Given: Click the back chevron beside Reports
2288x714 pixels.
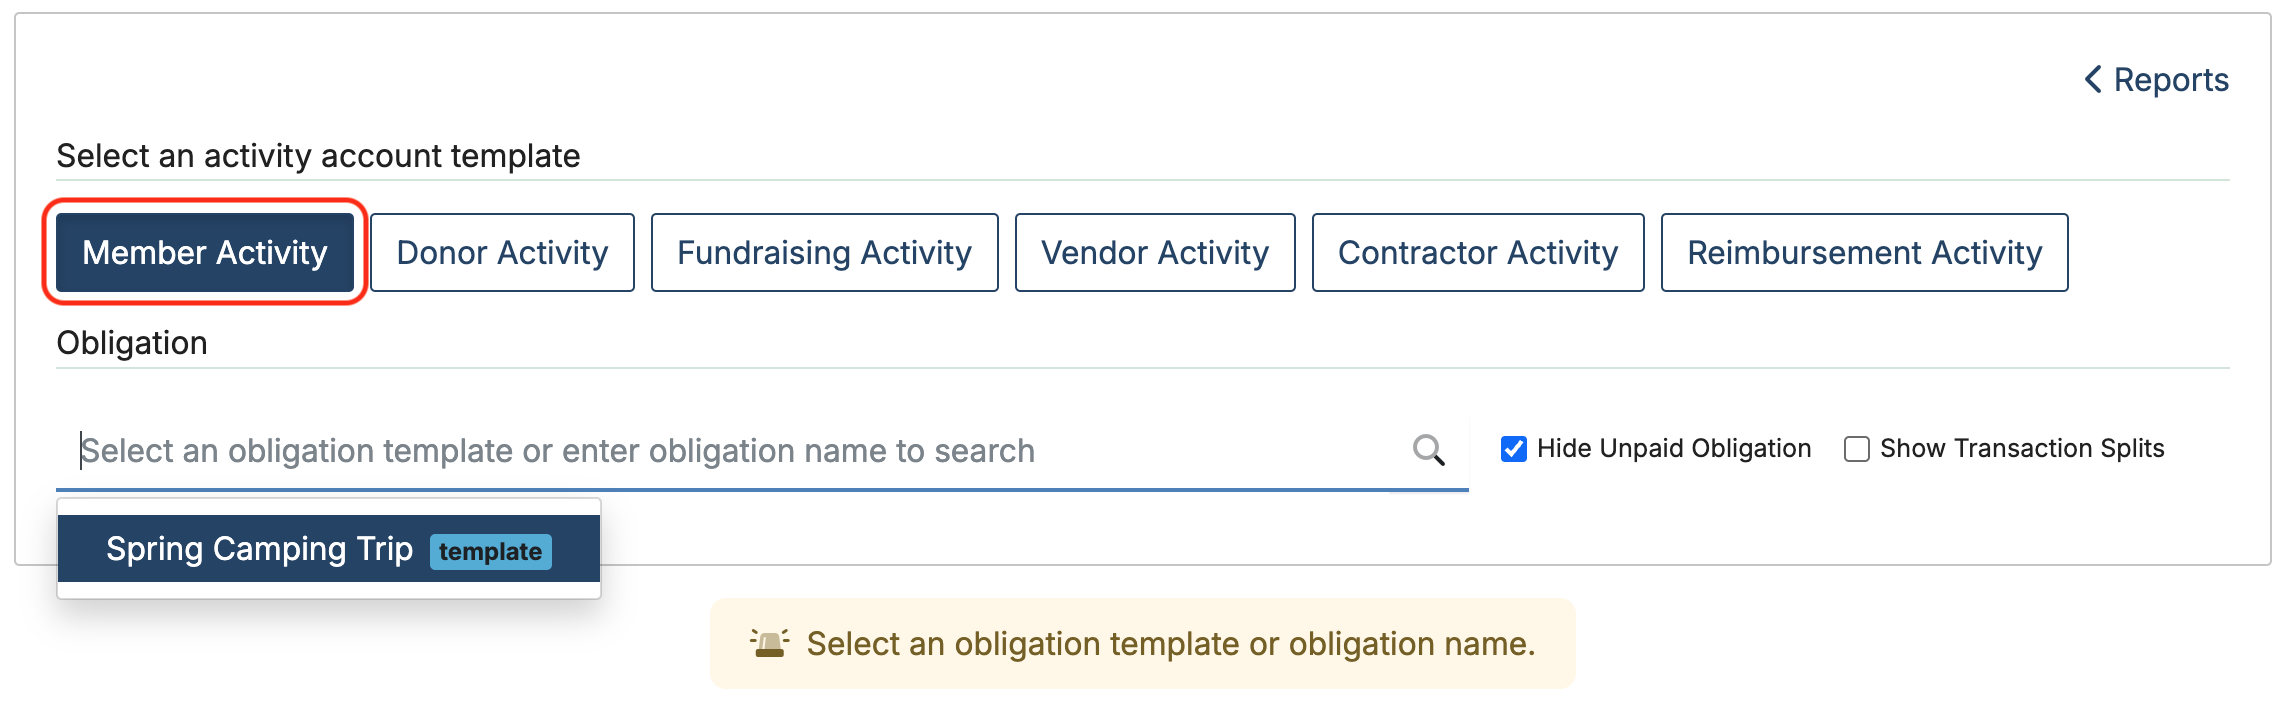Looking at the screenshot, I should [x=2093, y=80].
